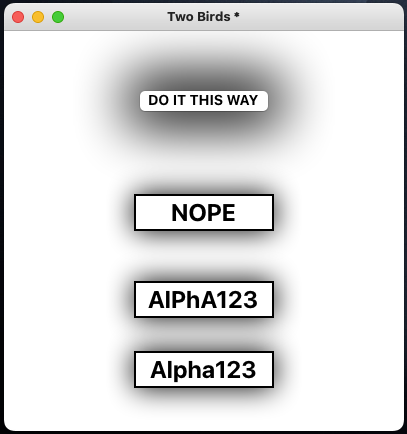
Task: Select the lowercase-style Alpha123 option
Action: pyautogui.click(x=204, y=369)
